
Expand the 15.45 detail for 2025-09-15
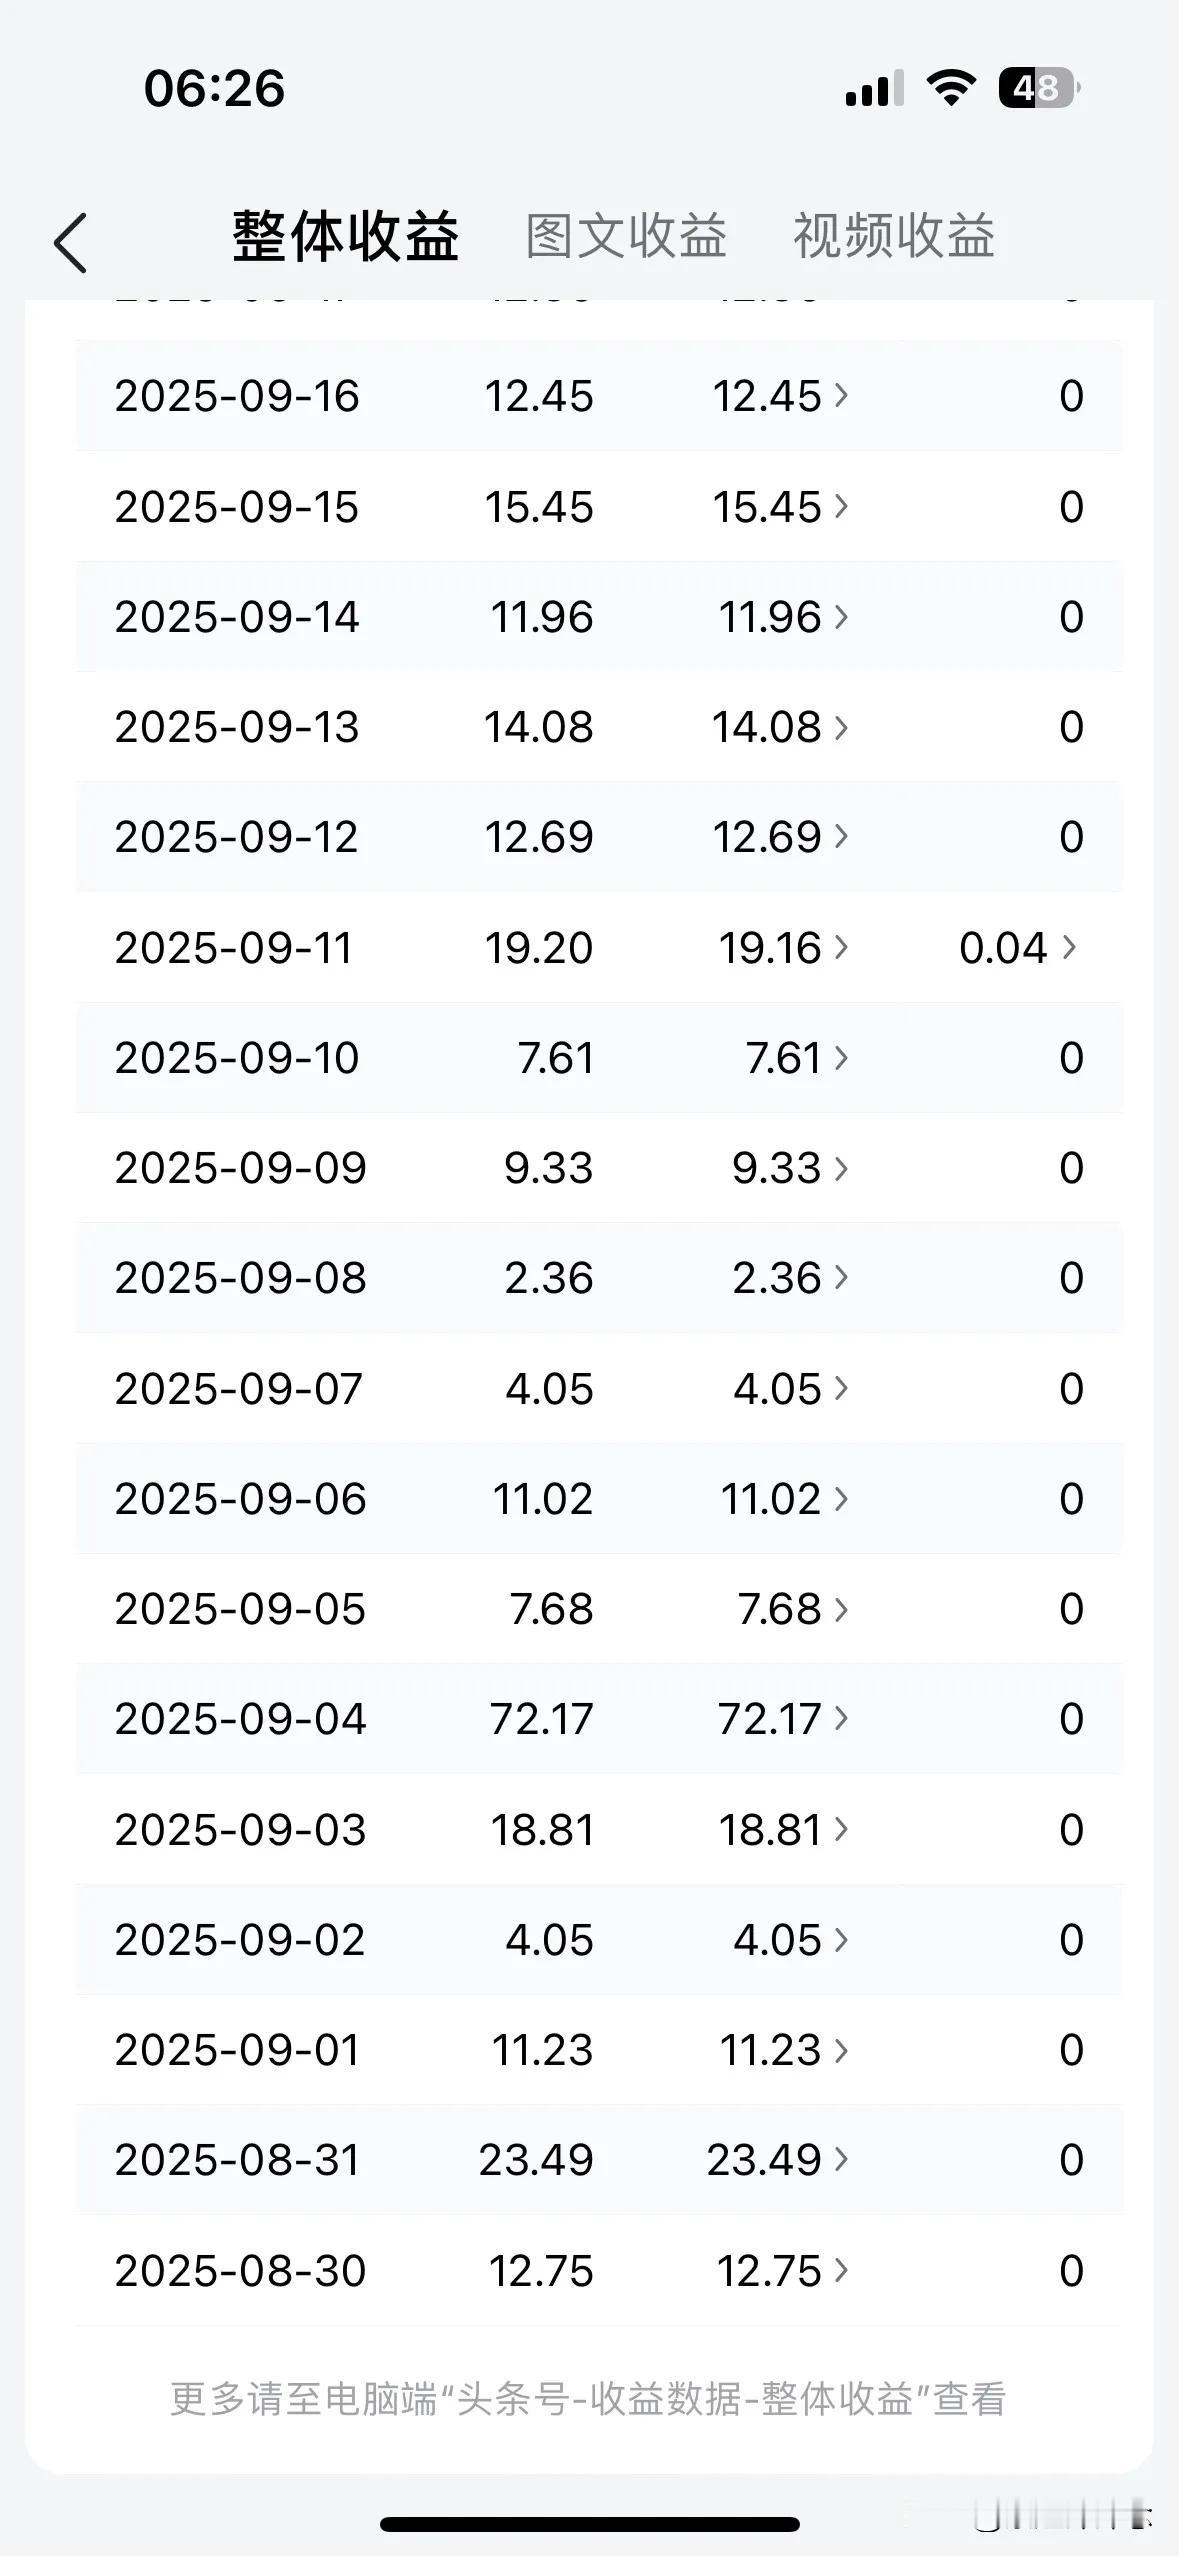click(x=781, y=507)
